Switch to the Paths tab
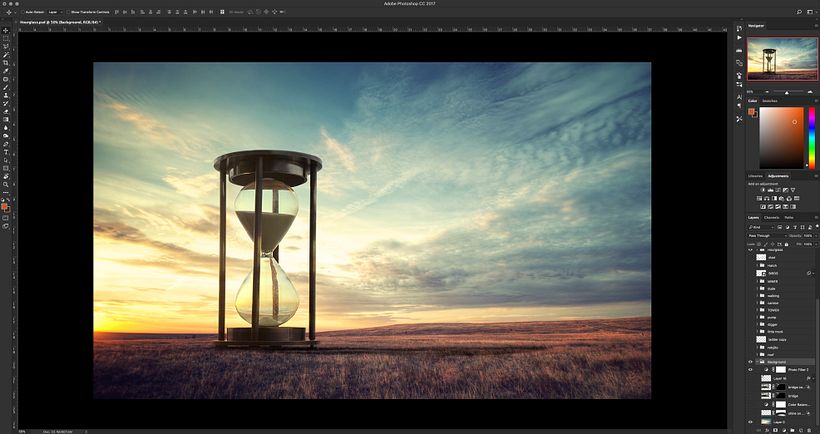The width and height of the screenshot is (820, 434). click(x=789, y=218)
